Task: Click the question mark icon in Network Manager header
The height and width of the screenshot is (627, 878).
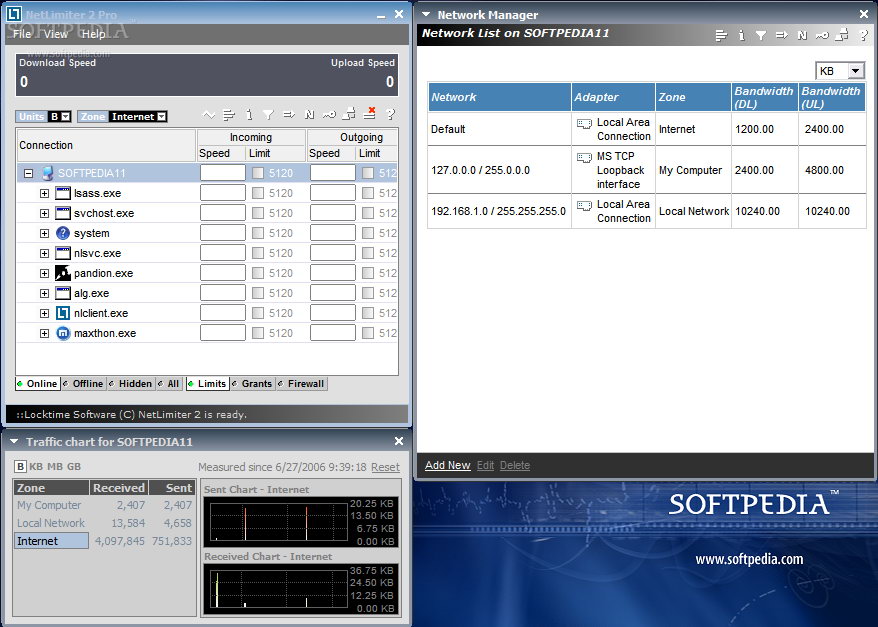Action: [x=863, y=36]
